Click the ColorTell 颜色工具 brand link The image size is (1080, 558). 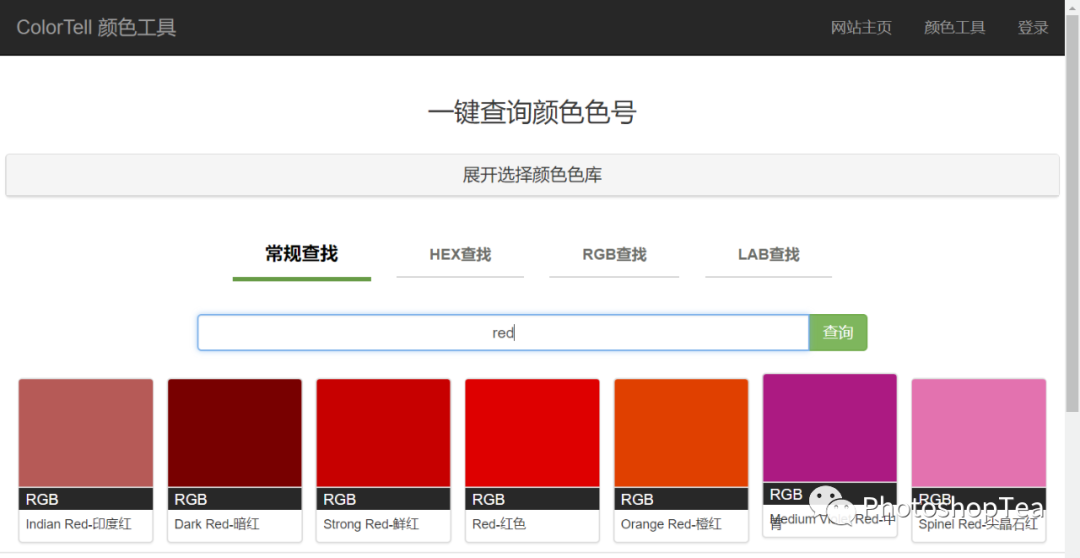(96, 28)
